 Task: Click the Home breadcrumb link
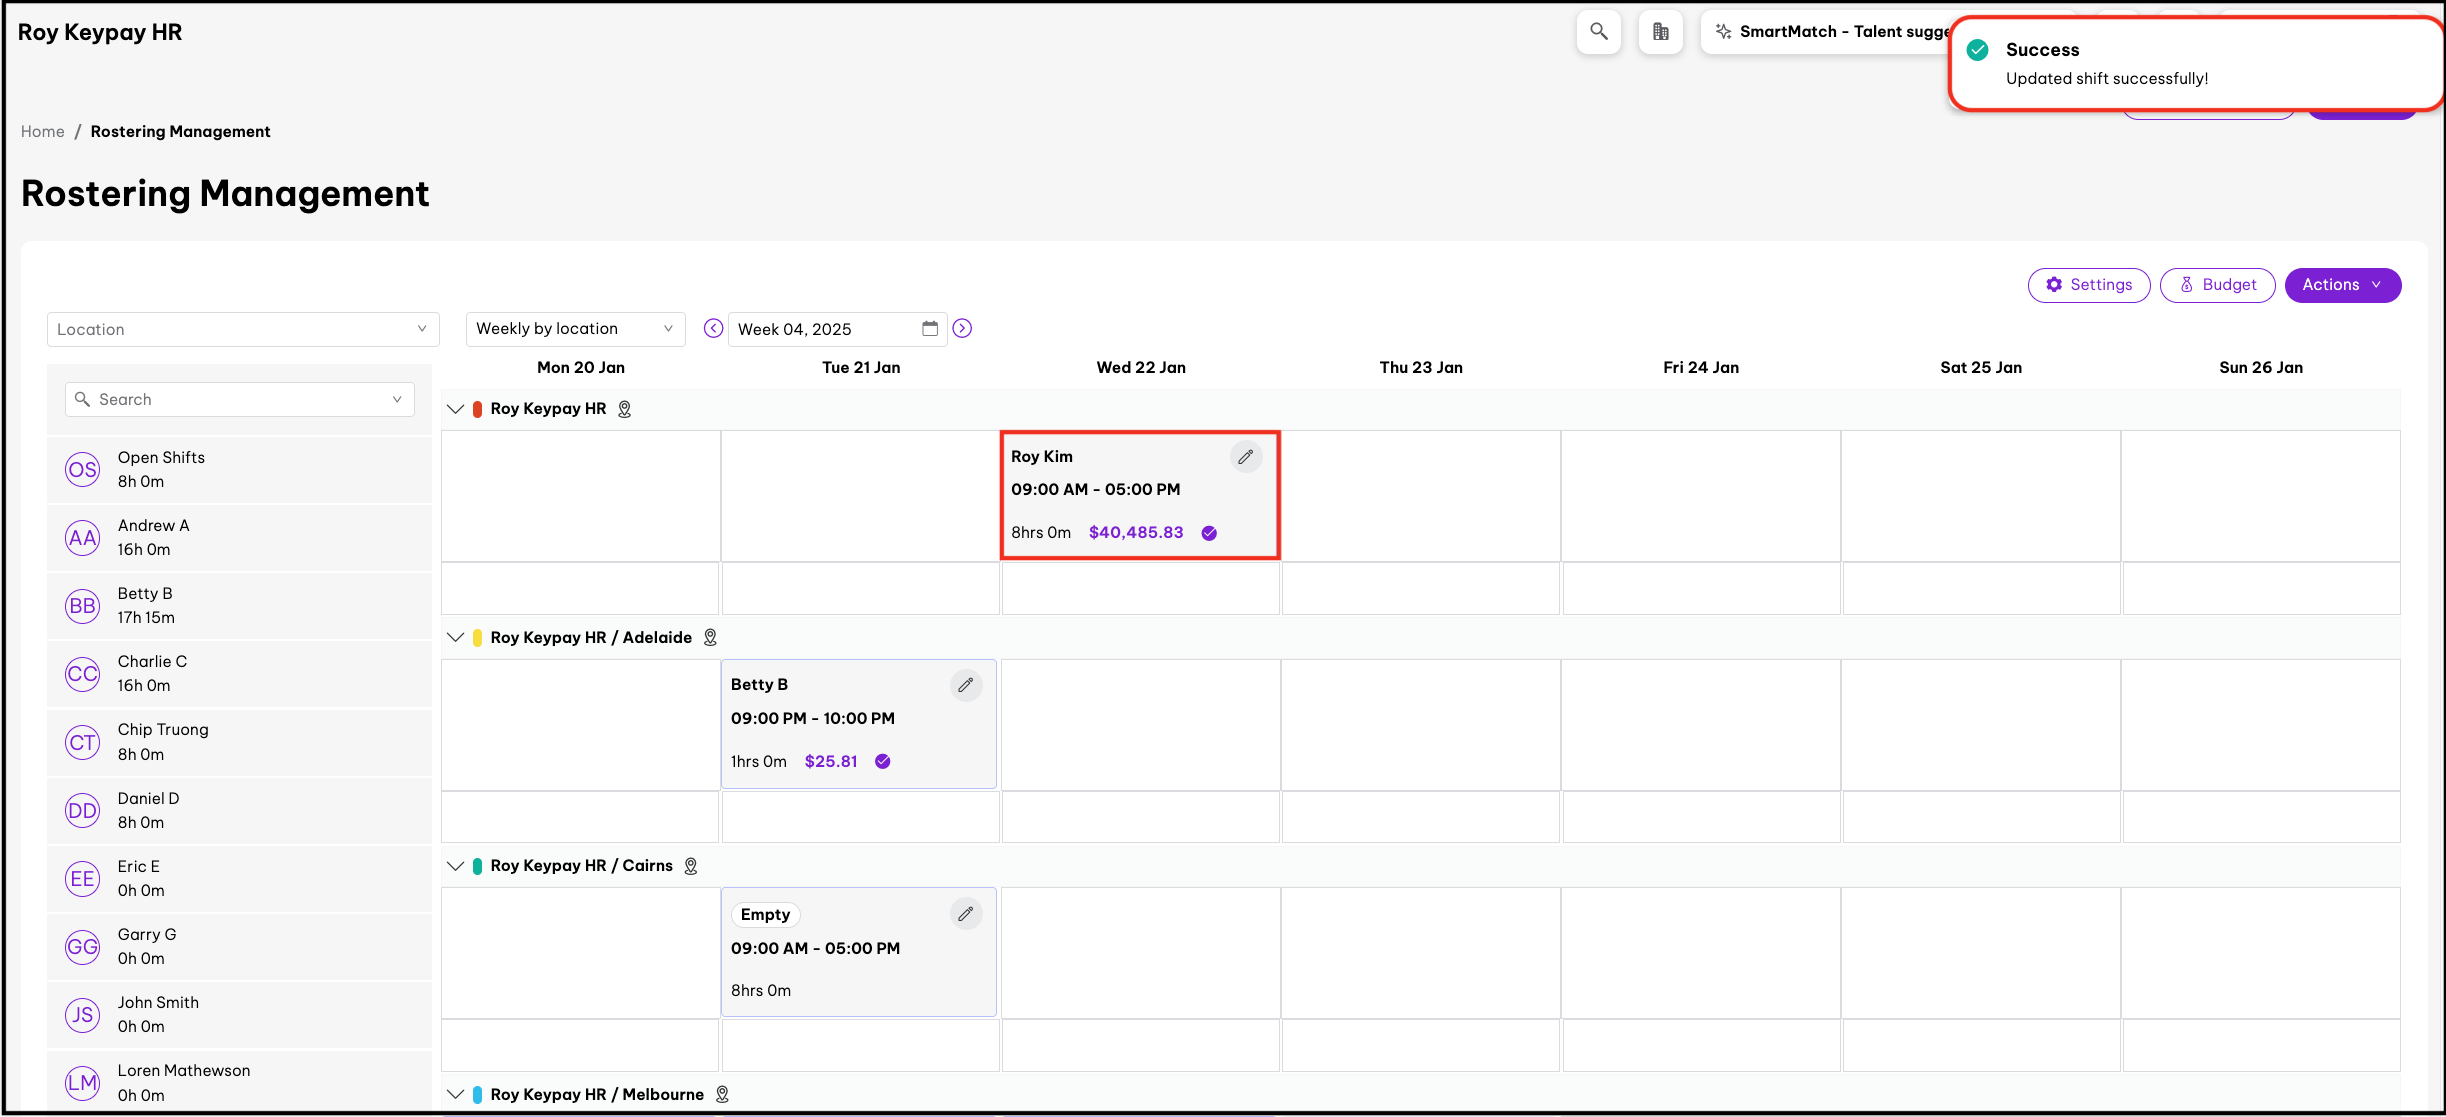[43, 132]
